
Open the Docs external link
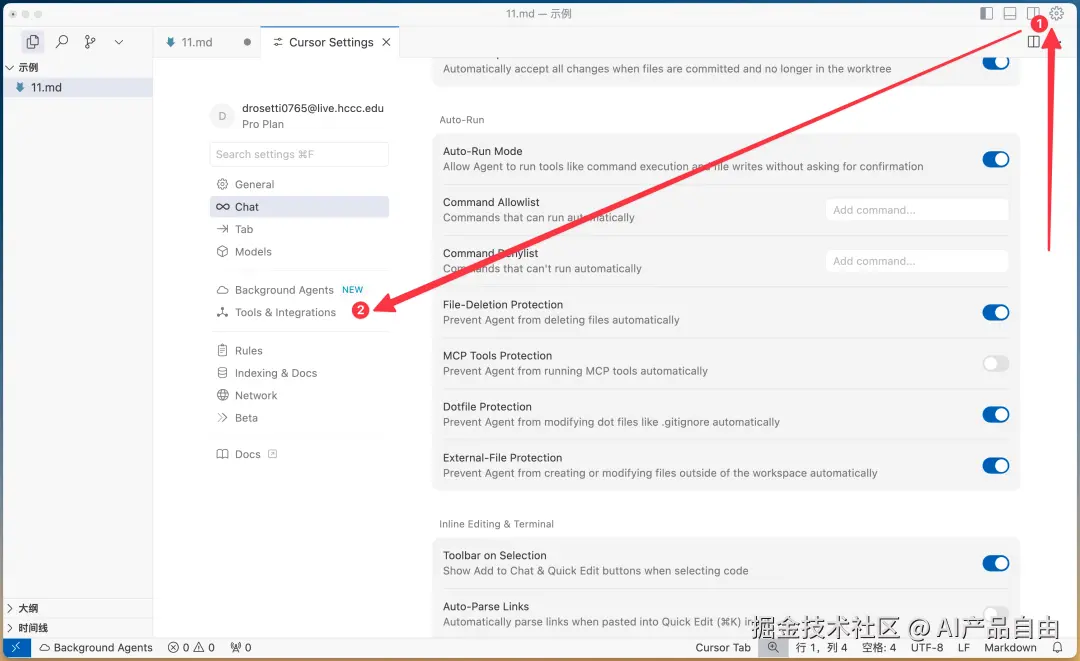(x=247, y=454)
